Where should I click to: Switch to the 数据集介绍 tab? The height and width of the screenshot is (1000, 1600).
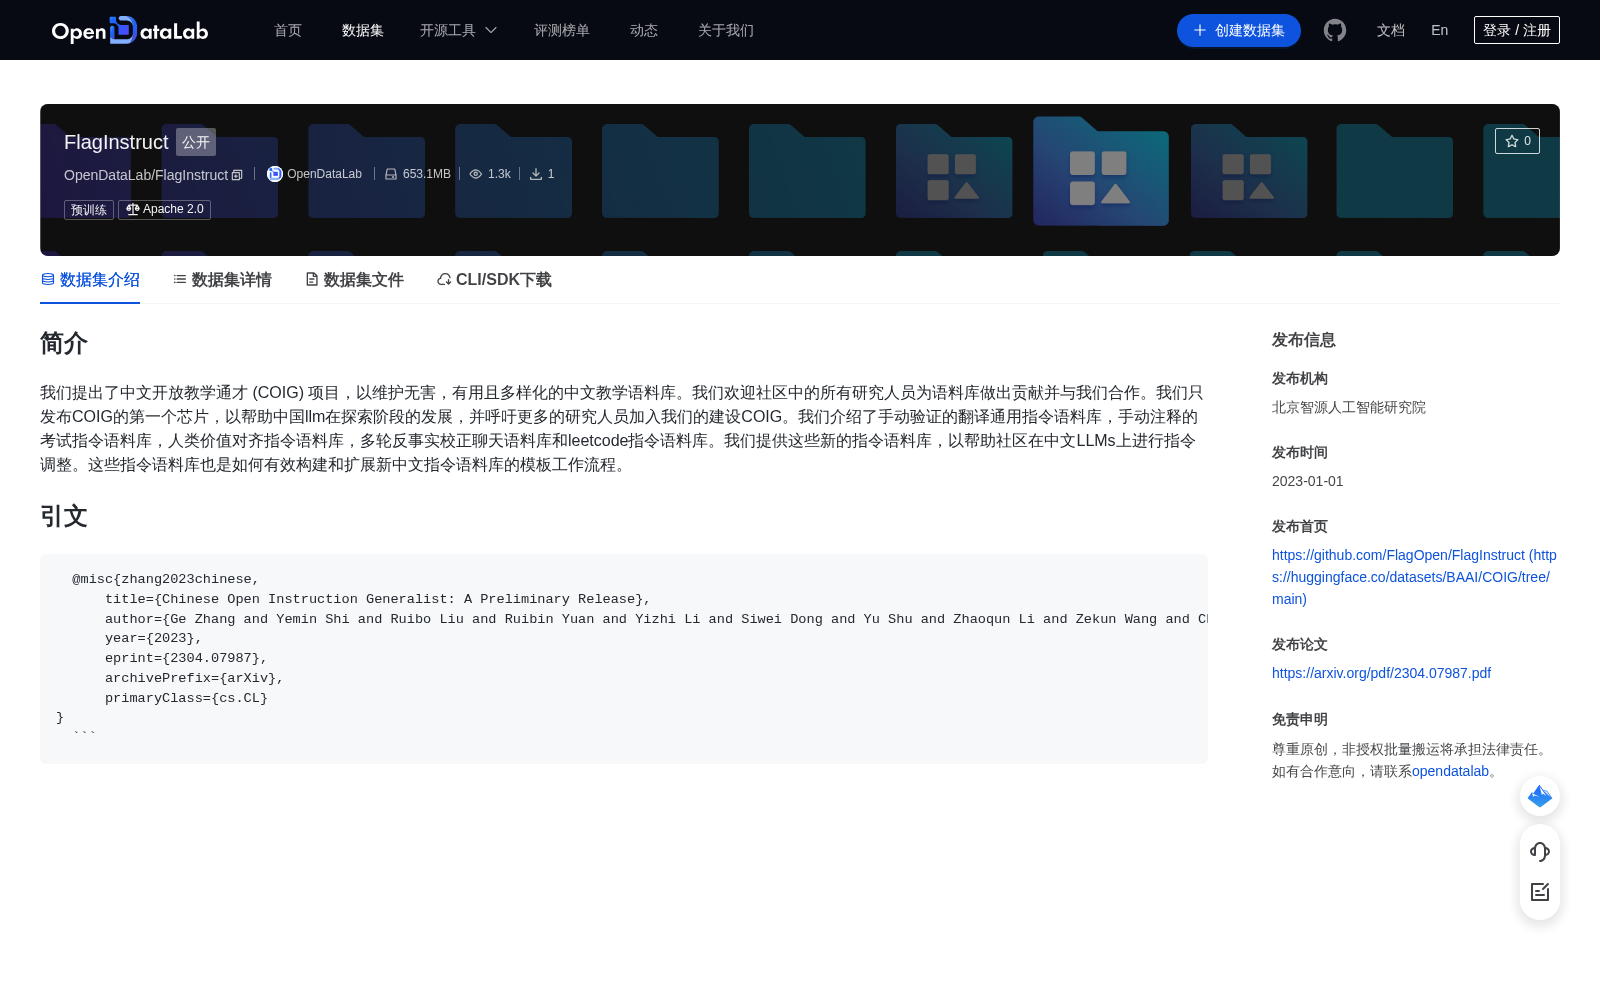pos(90,280)
